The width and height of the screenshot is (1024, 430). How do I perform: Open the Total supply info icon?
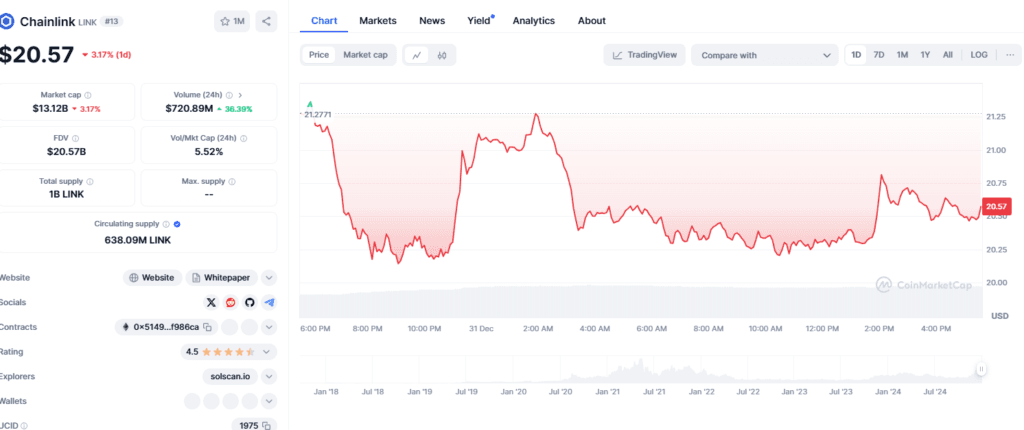point(89,182)
